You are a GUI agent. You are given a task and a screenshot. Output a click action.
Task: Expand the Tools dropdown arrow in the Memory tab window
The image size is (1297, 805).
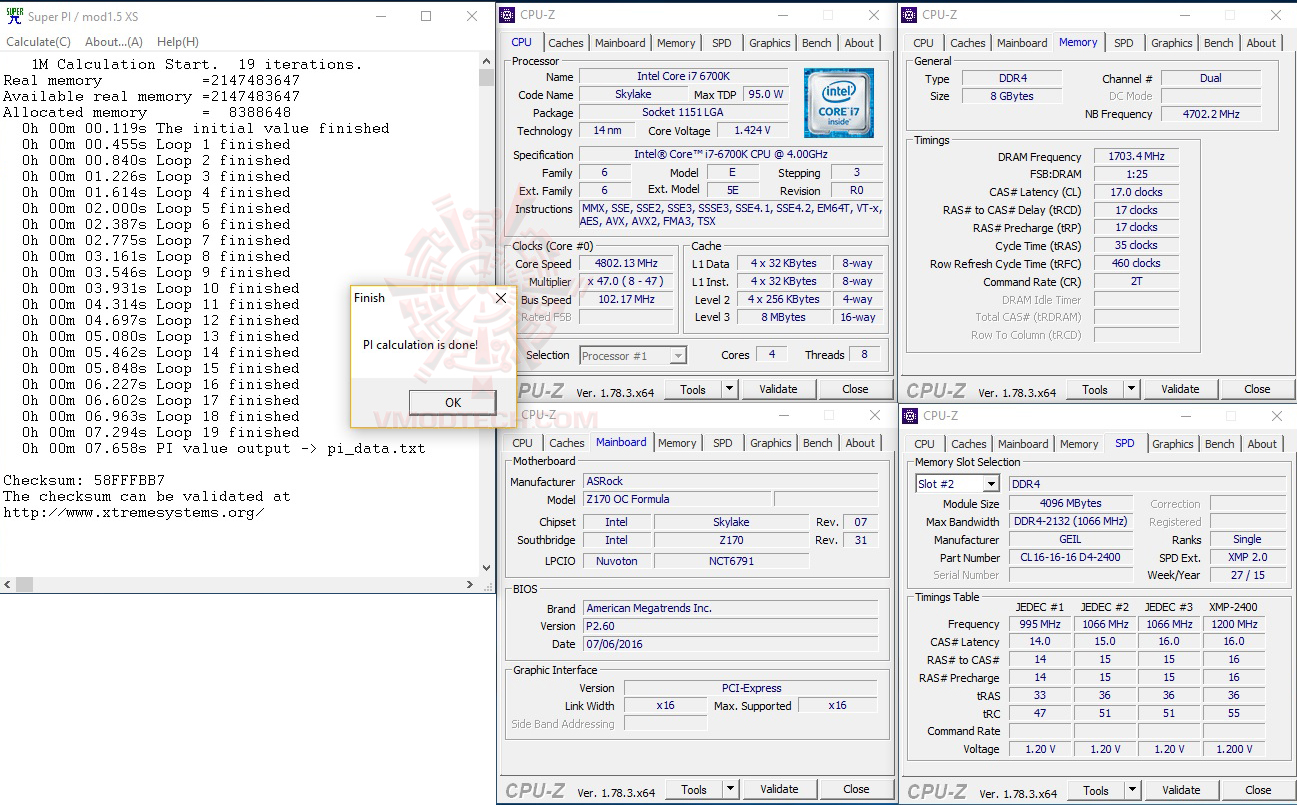(1131, 389)
